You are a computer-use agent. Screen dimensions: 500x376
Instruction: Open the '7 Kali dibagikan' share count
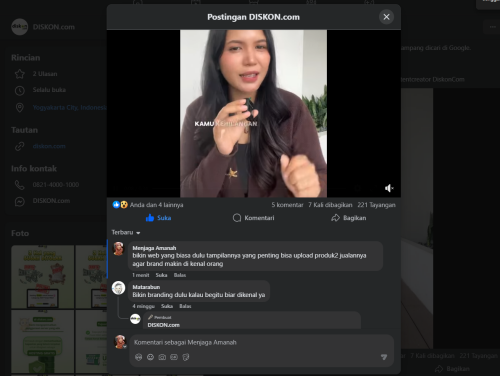click(330, 205)
